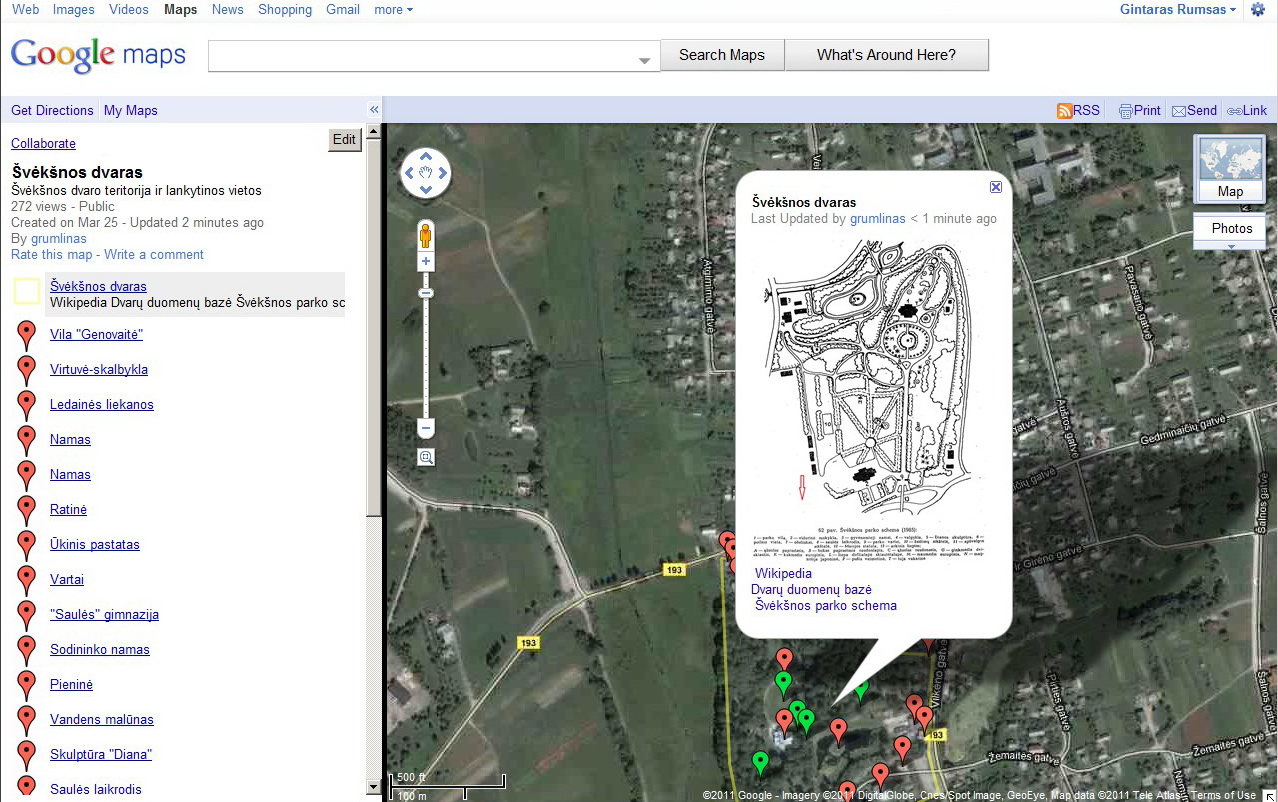Open the "more" dropdown in top bar
Image resolution: width=1278 pixels, height=802 pixels.
point(393,10)
